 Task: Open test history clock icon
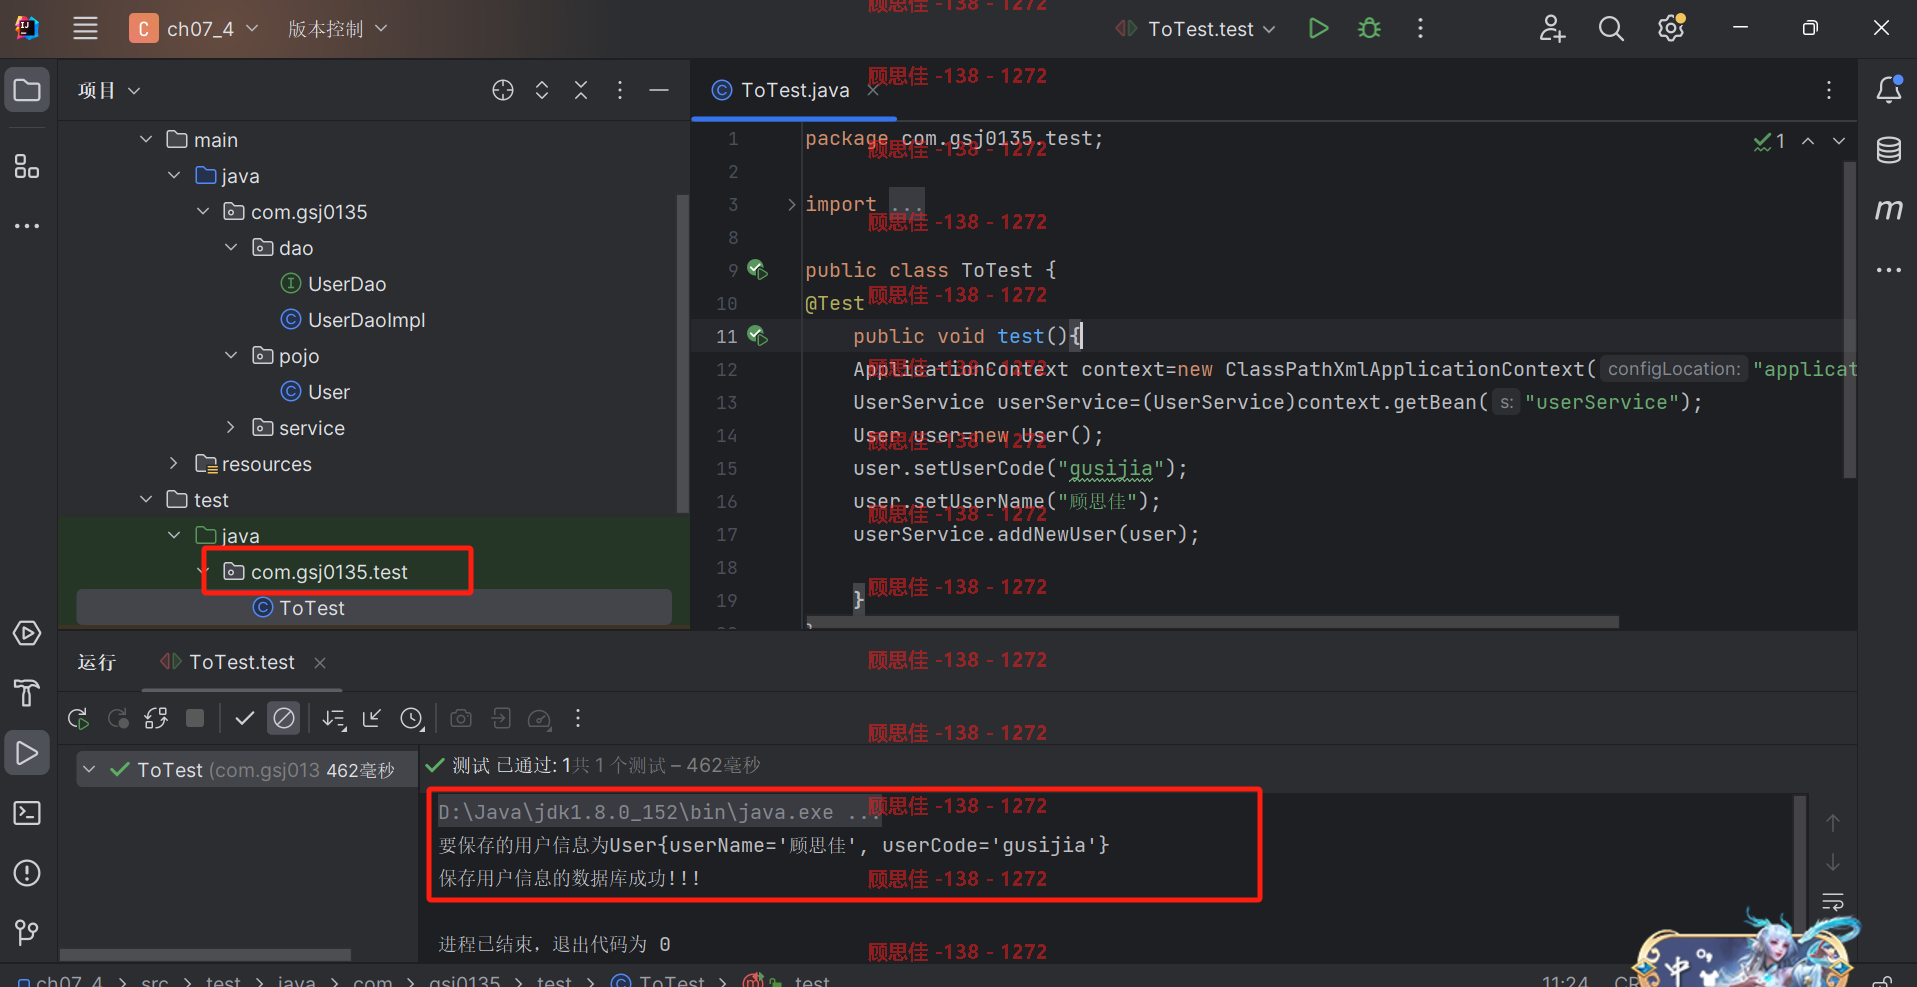click(x=412, y=718)
